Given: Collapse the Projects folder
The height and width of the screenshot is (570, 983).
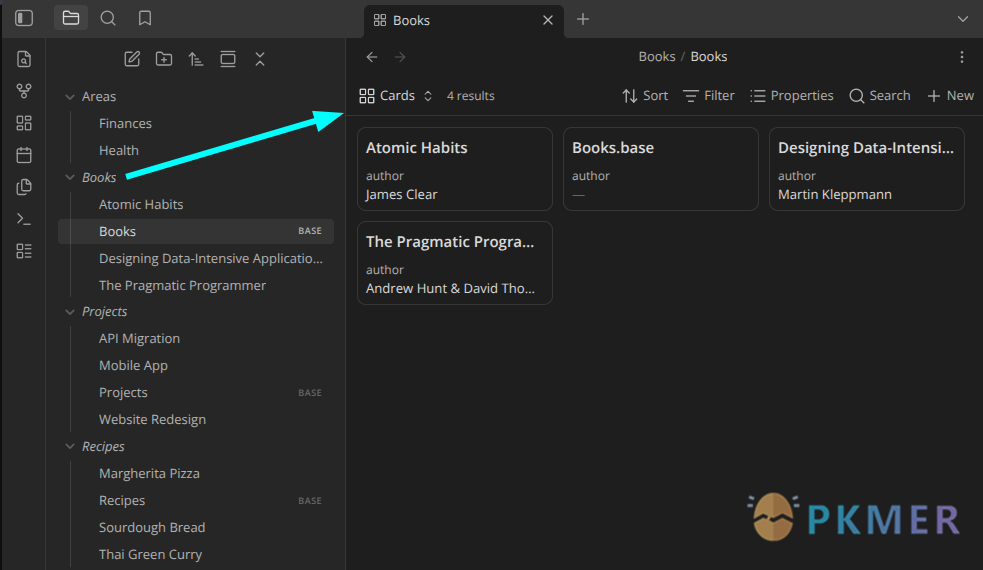Looking at the screenshot, I should 70,312.
